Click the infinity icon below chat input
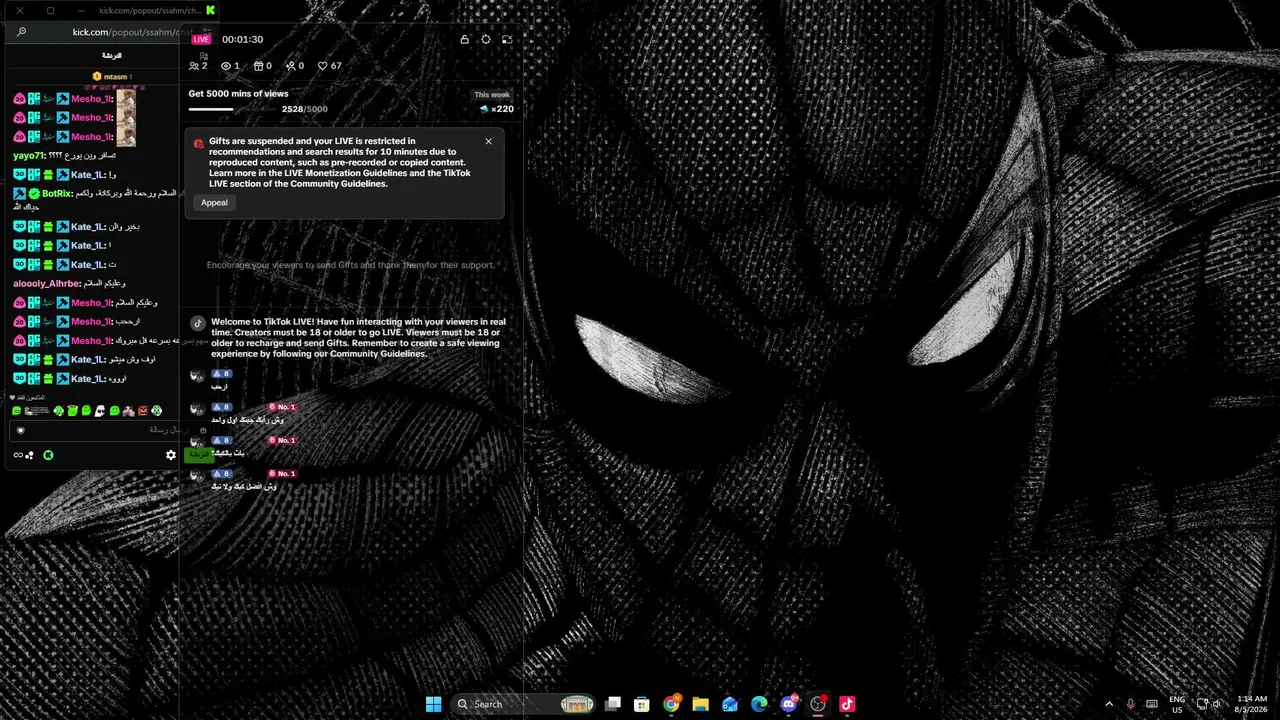Image resolution: width=1280 pixels, height=720 pixels. point(17,455)
